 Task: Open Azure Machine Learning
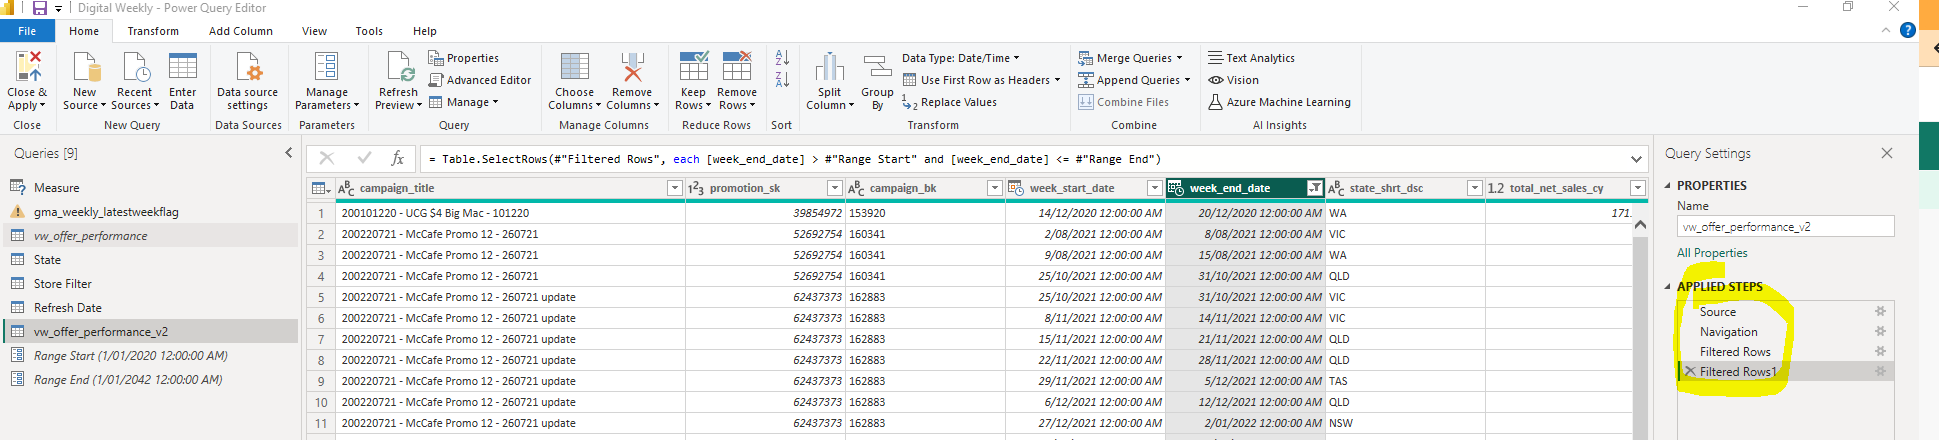pyautogui.click(x=1279, y=102)
